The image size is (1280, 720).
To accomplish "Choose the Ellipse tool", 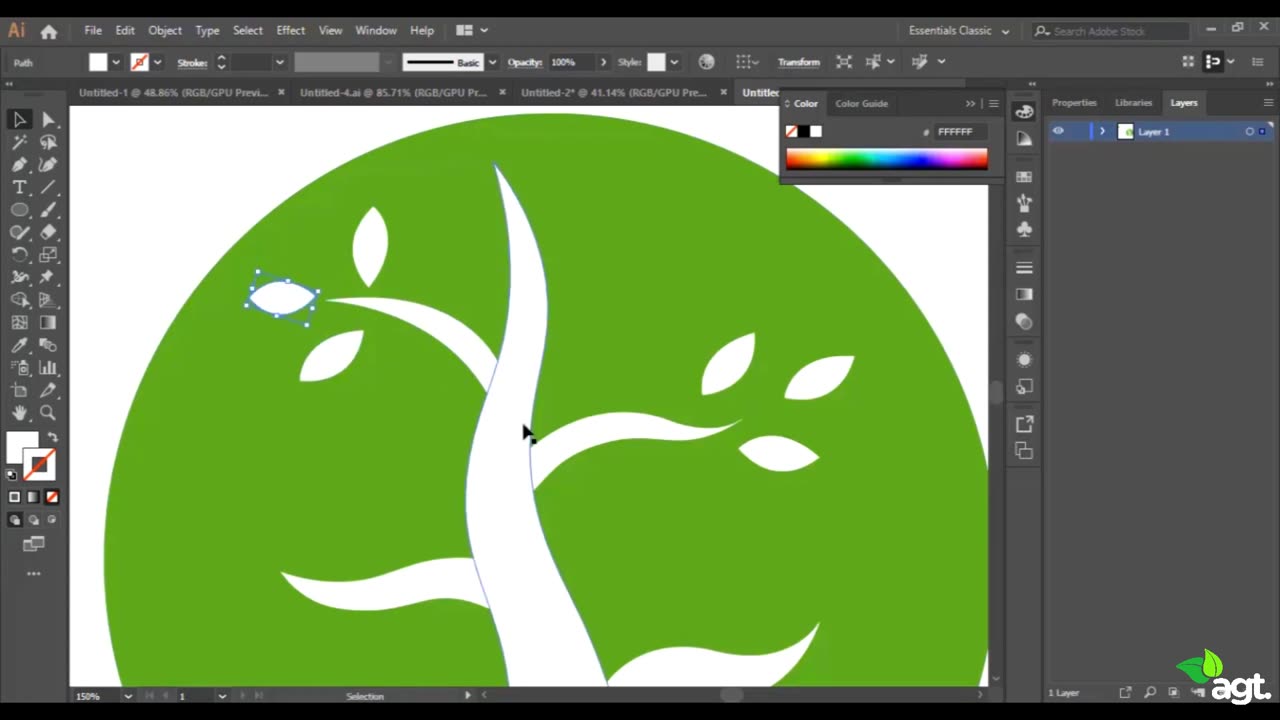I will tap(19, 210).
